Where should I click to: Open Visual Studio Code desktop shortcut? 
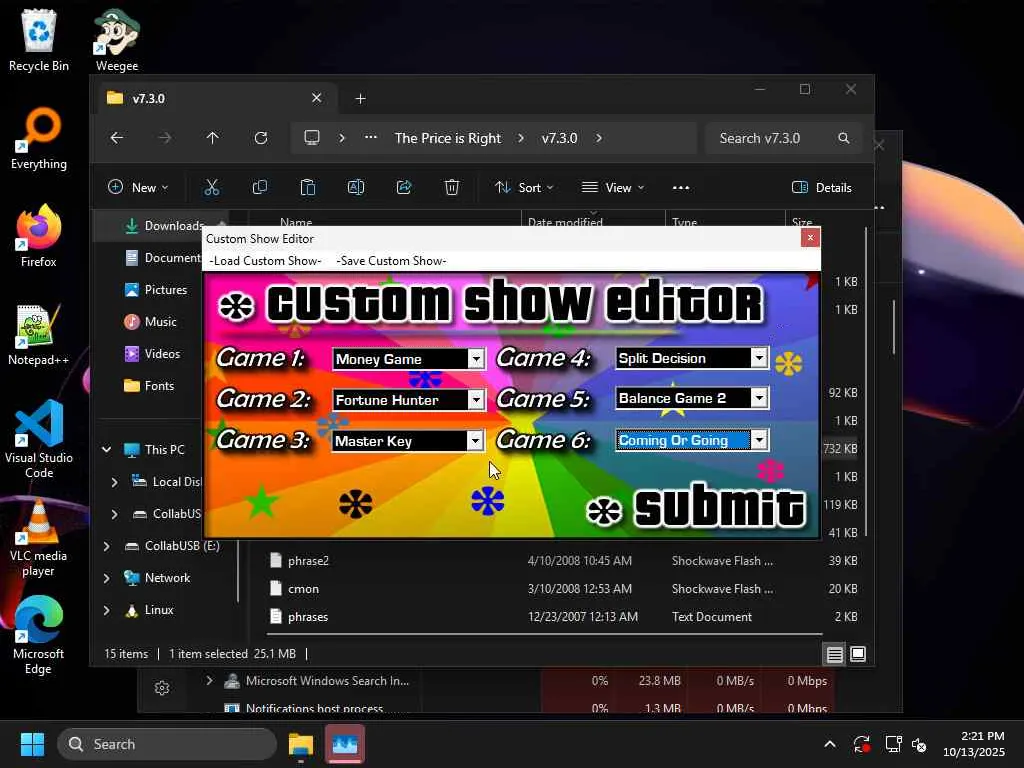tap(39, 440)
